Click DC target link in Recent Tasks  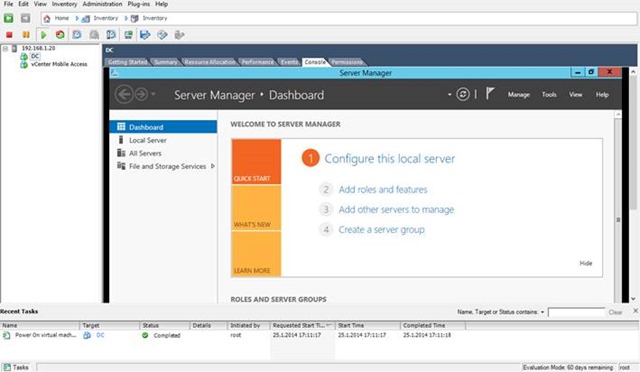[100, 335]
